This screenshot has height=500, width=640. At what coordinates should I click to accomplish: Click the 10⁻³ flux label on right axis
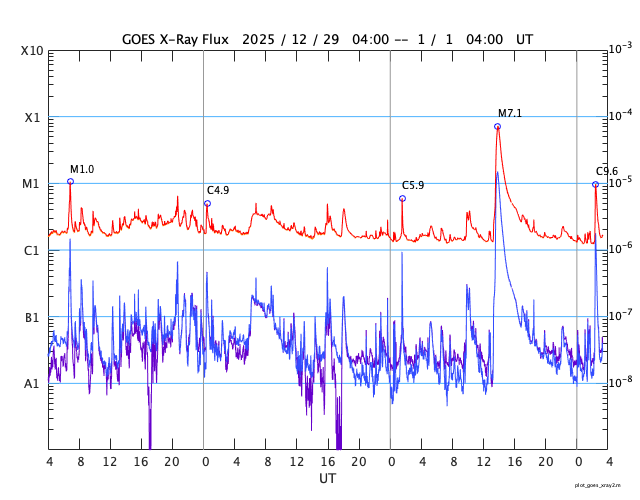[x=619, y=49]
